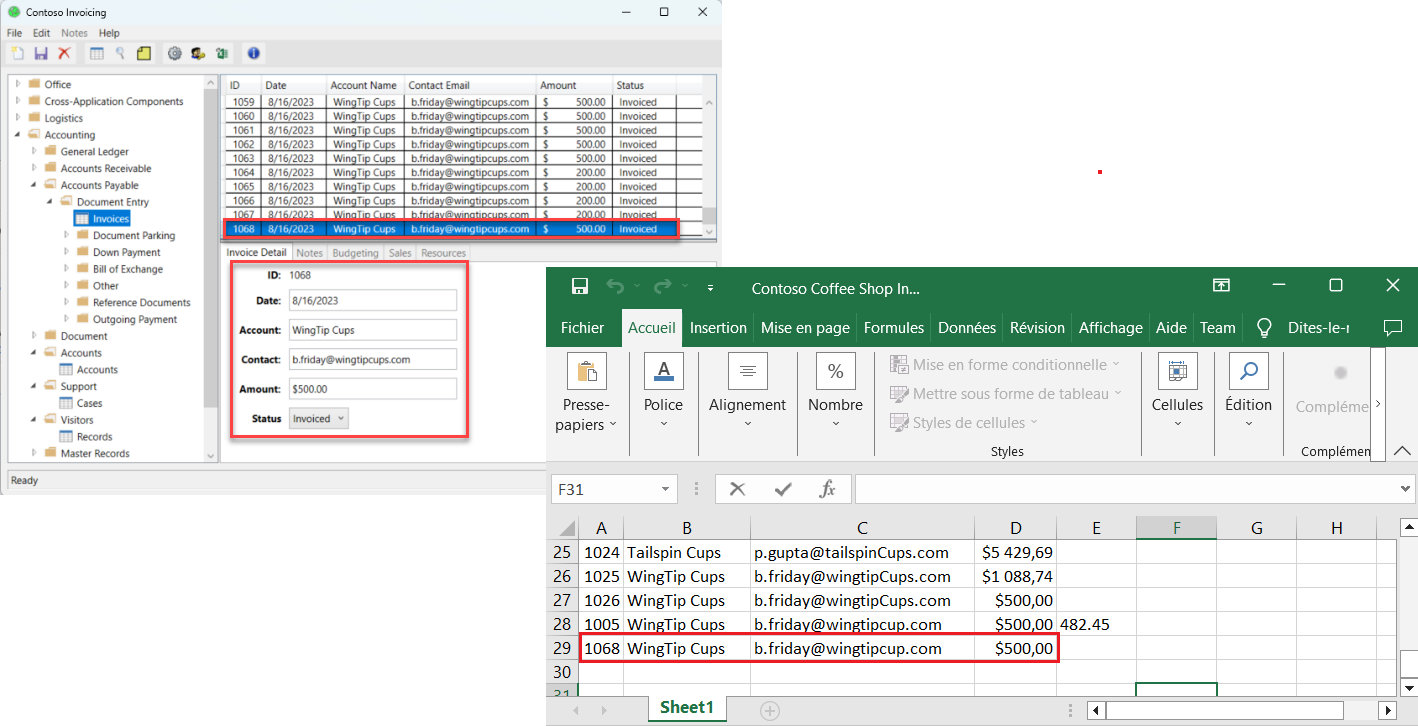Screen dimensions: 1418x726
Task: Click the New document icon in Contoso Invoicing toolbar
Action: (x=18, y=53)
